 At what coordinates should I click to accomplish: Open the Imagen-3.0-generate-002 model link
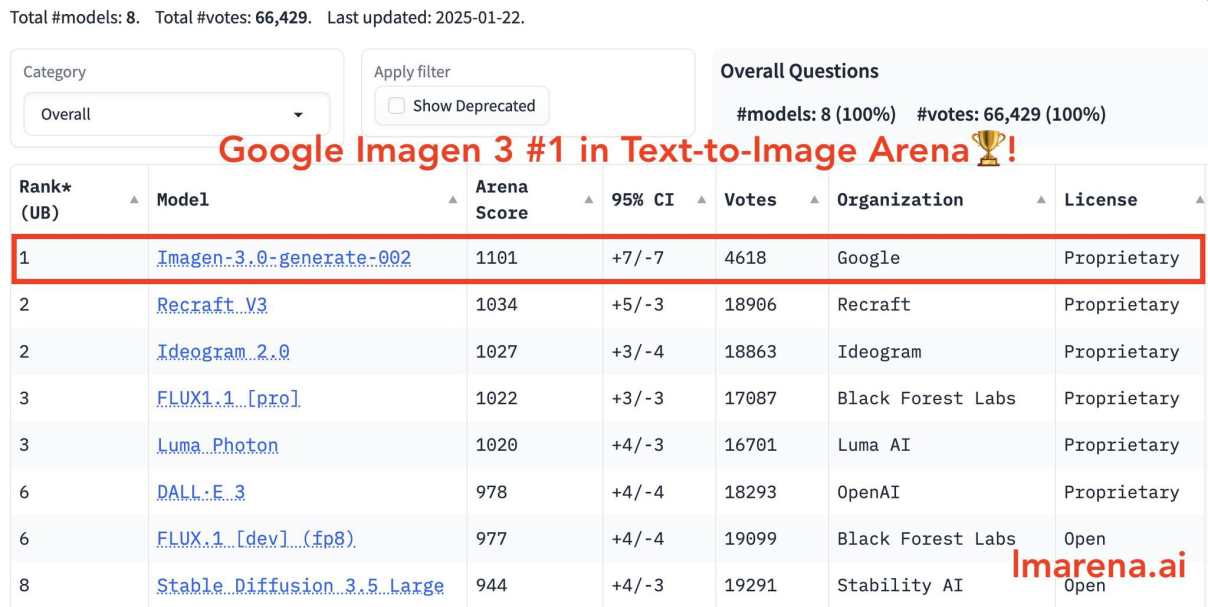tap(284, 258)
